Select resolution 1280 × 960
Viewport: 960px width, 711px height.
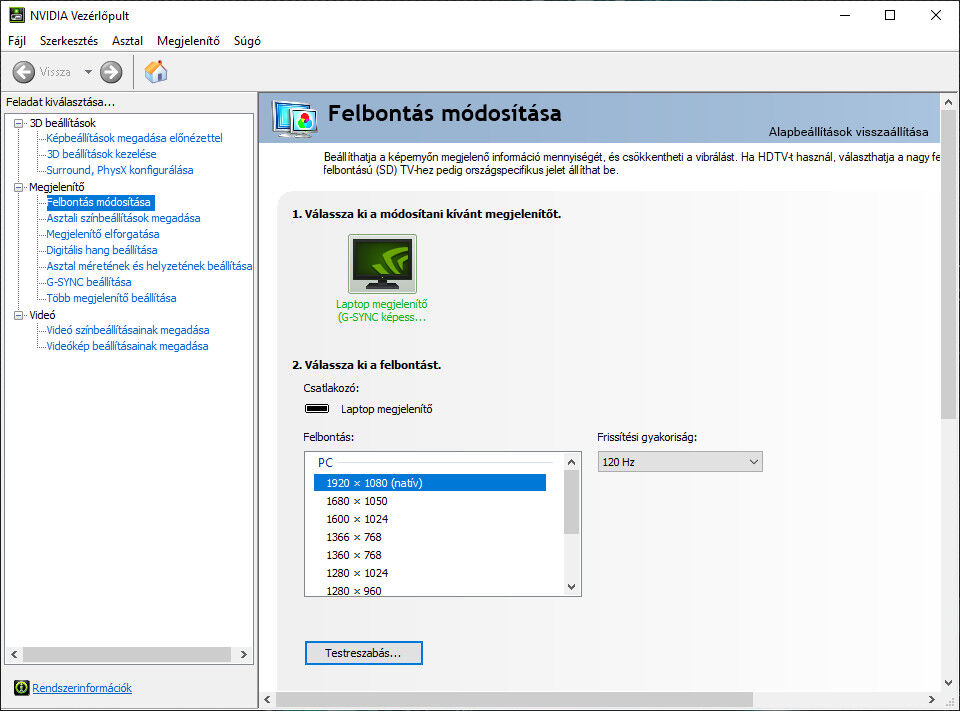[x=430, y=590]
